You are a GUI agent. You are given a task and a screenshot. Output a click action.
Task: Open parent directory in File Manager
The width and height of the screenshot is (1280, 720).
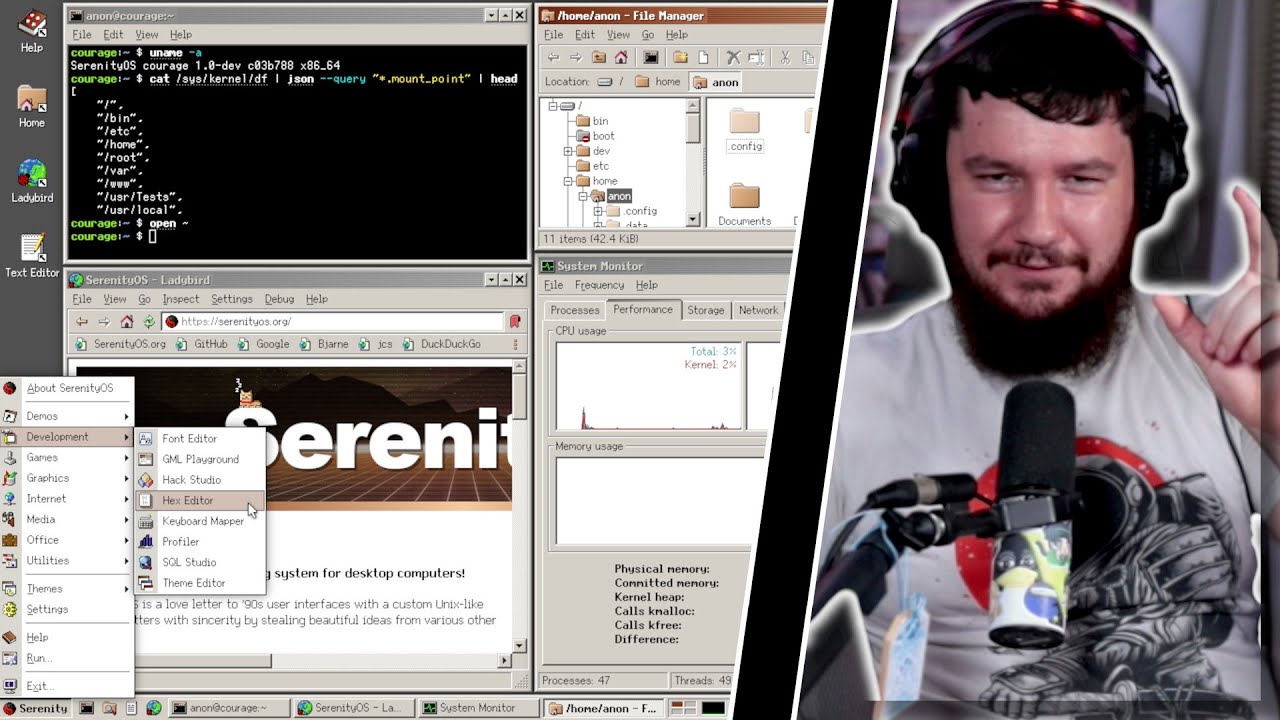599,58
